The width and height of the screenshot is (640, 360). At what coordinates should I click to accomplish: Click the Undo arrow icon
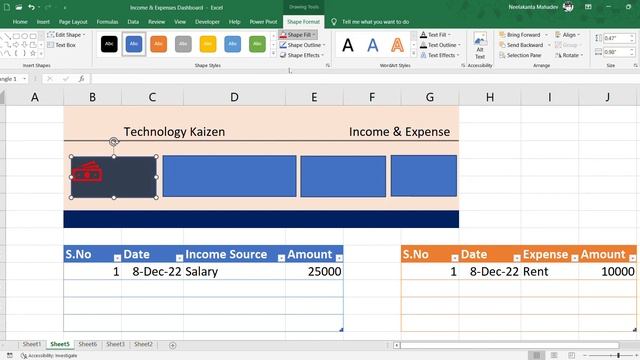click(31, 7)
